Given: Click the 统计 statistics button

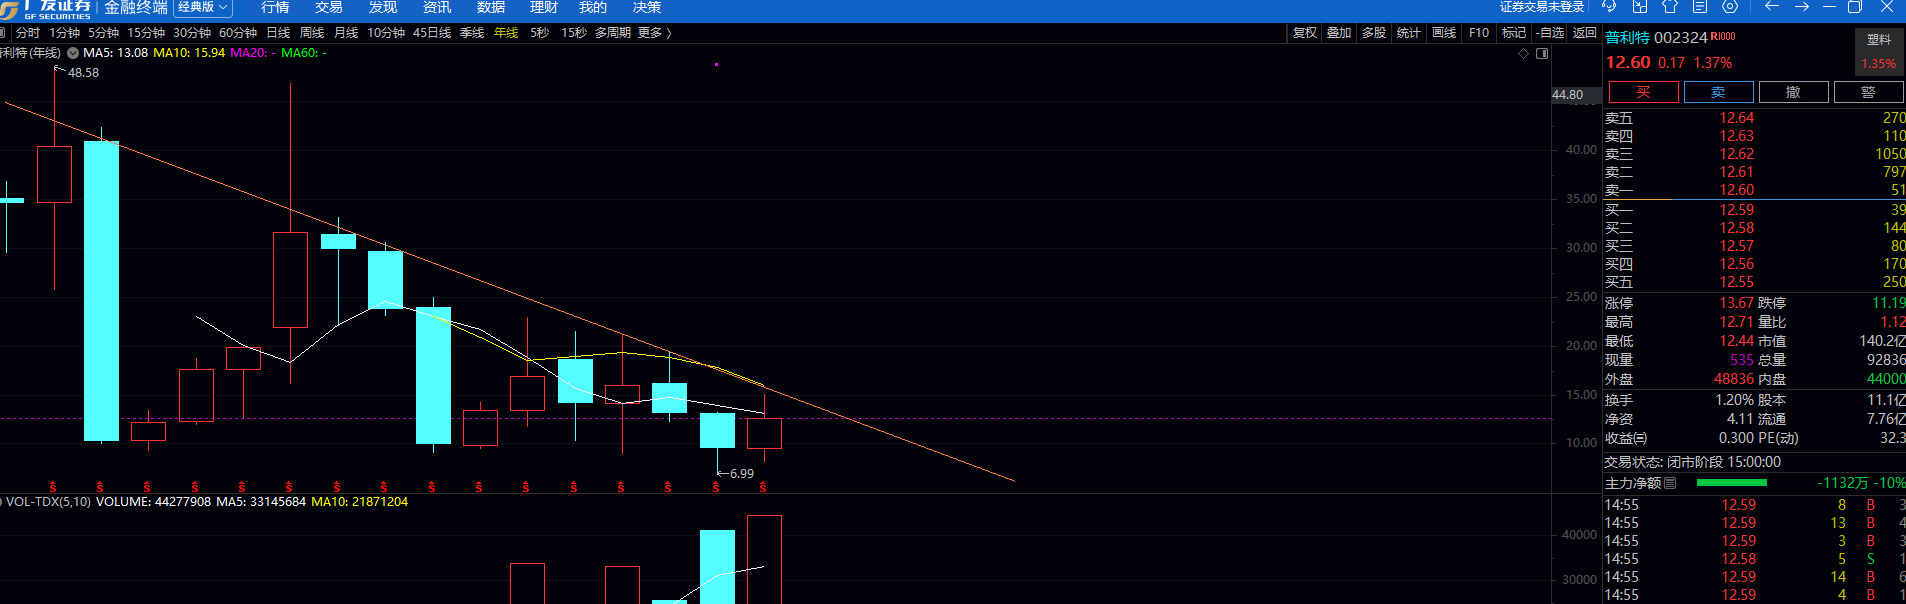Looking at the screenshot, I should [x=1409, y=33].
